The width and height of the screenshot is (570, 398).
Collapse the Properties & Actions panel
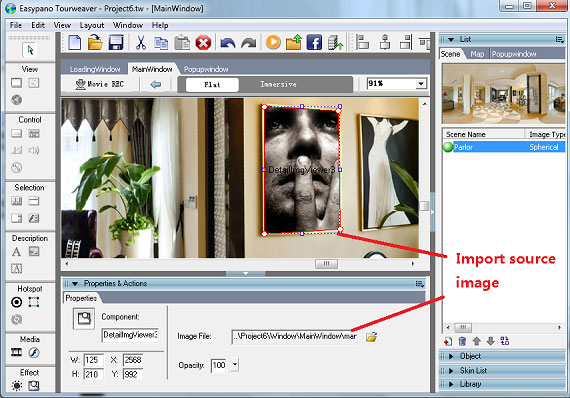click(x=75, y=284)
